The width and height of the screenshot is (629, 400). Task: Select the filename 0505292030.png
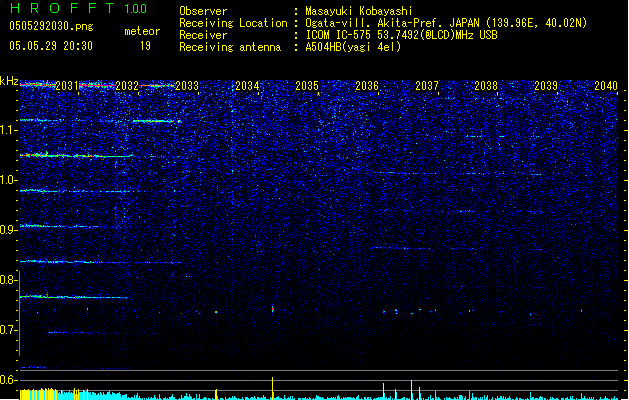click(51, 27)
